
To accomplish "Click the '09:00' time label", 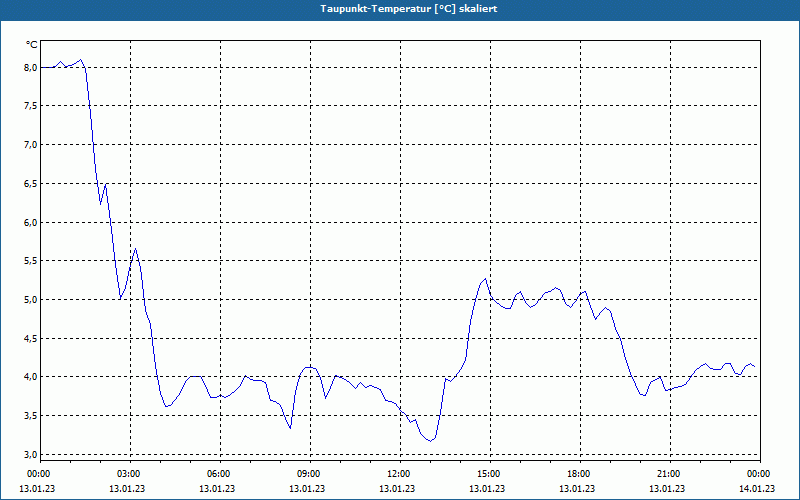I will (309, 474).
